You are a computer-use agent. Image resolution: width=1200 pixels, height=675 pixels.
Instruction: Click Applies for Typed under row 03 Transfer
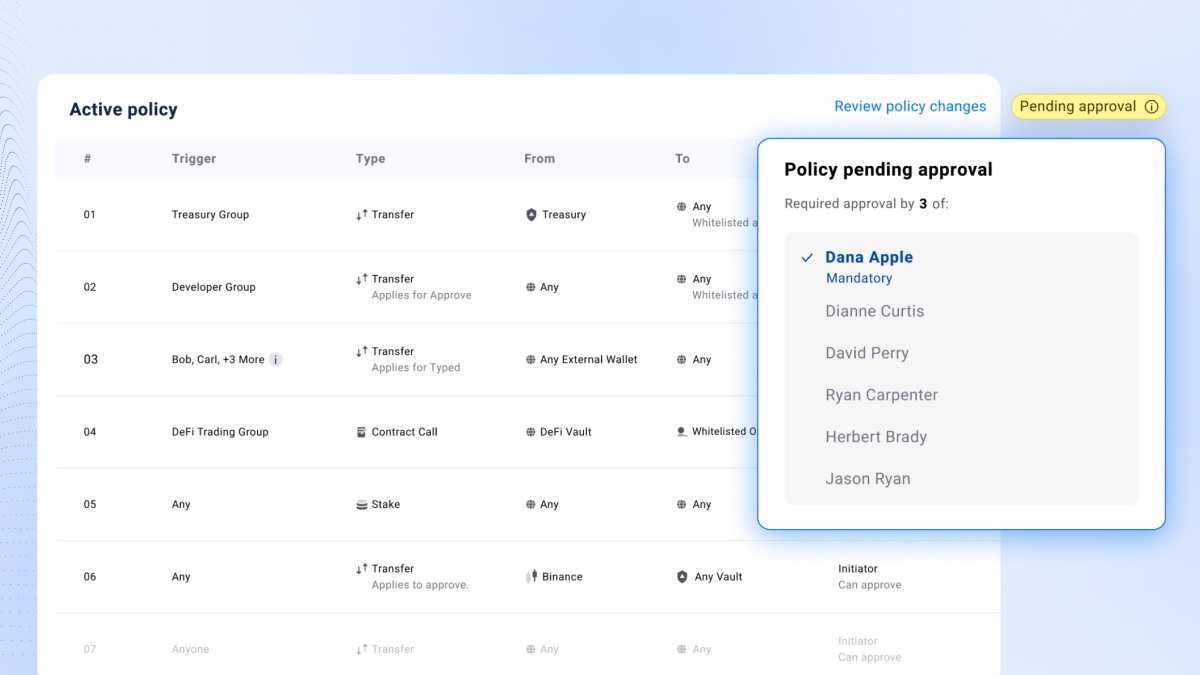416,367
